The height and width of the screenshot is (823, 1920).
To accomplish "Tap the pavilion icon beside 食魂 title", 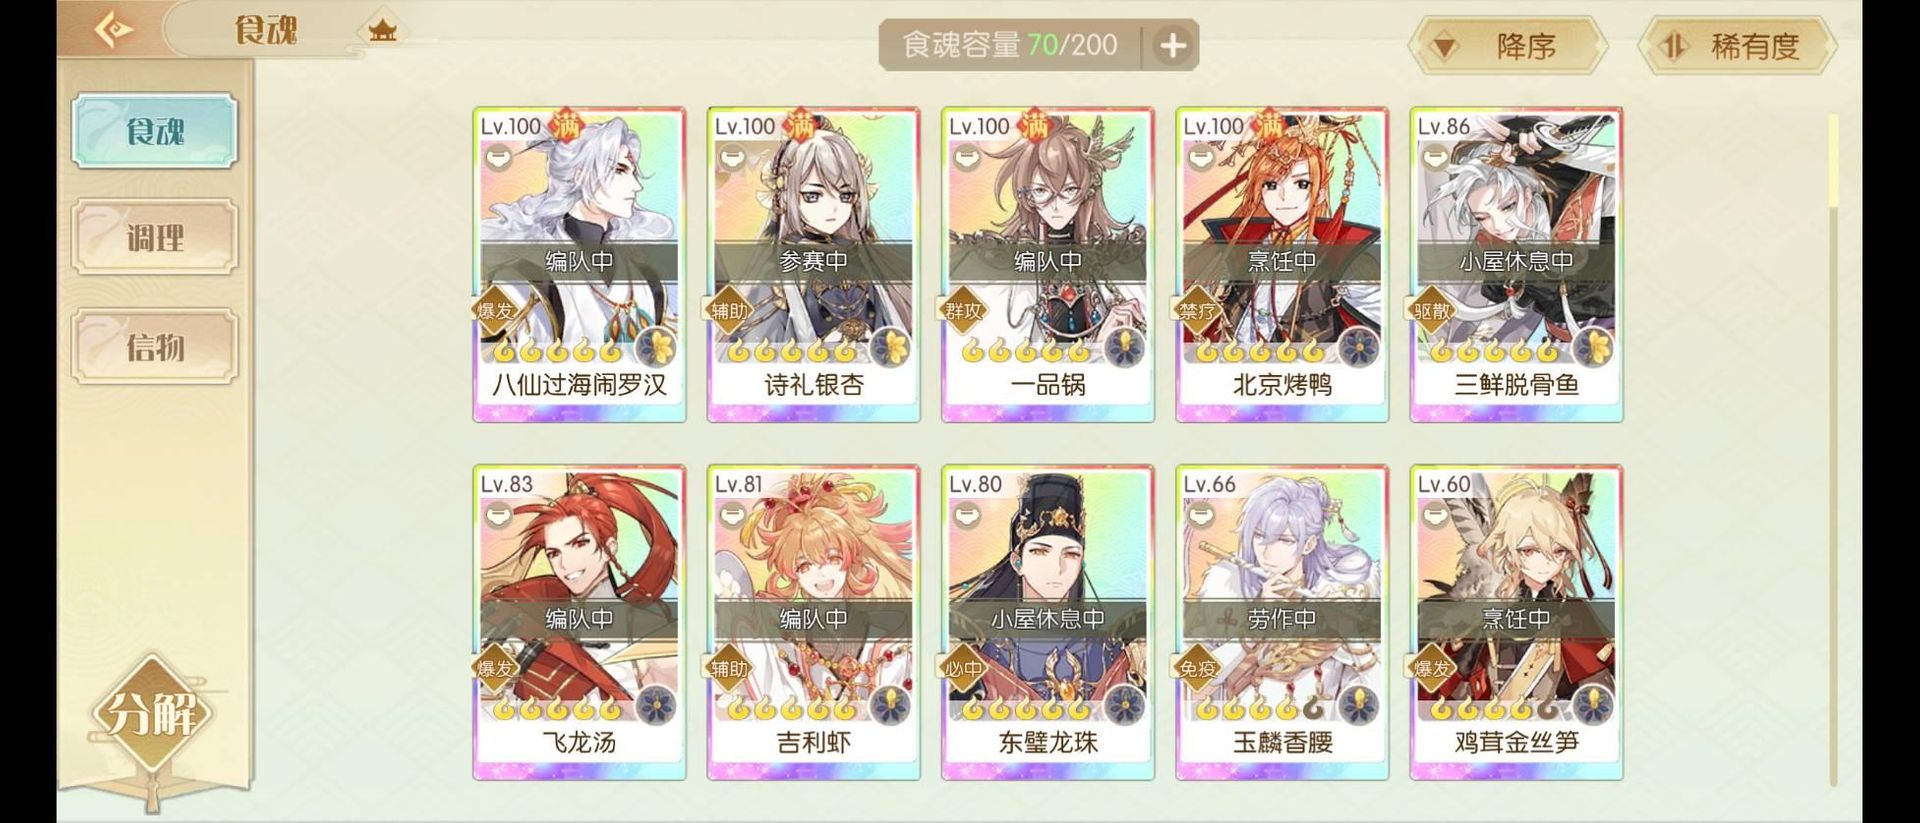I will (382, 30).
